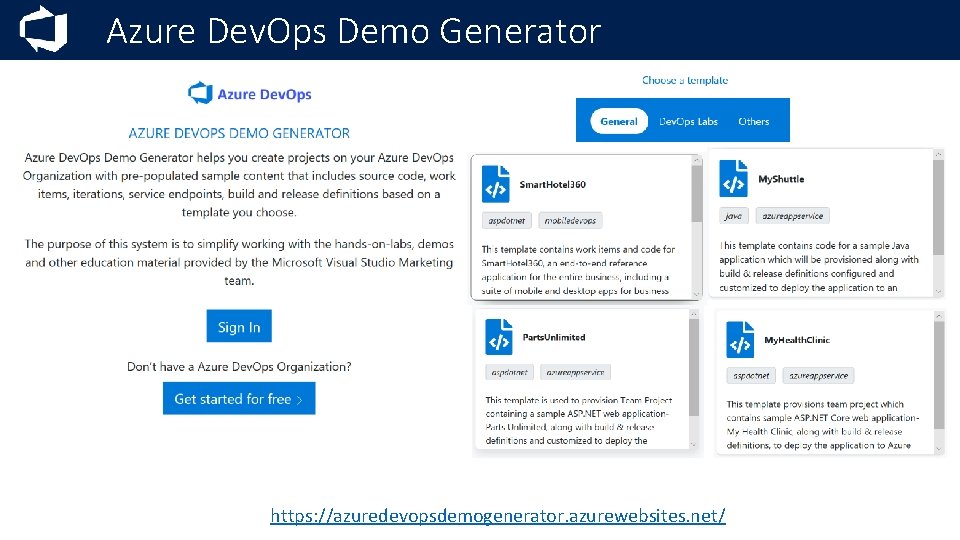Image resolution: width=960 pixels, height=540 pixels.
Task: Click the scroll-down arrow on MyShuttle card
Action: pyautogui.click(x=939, y=292)
